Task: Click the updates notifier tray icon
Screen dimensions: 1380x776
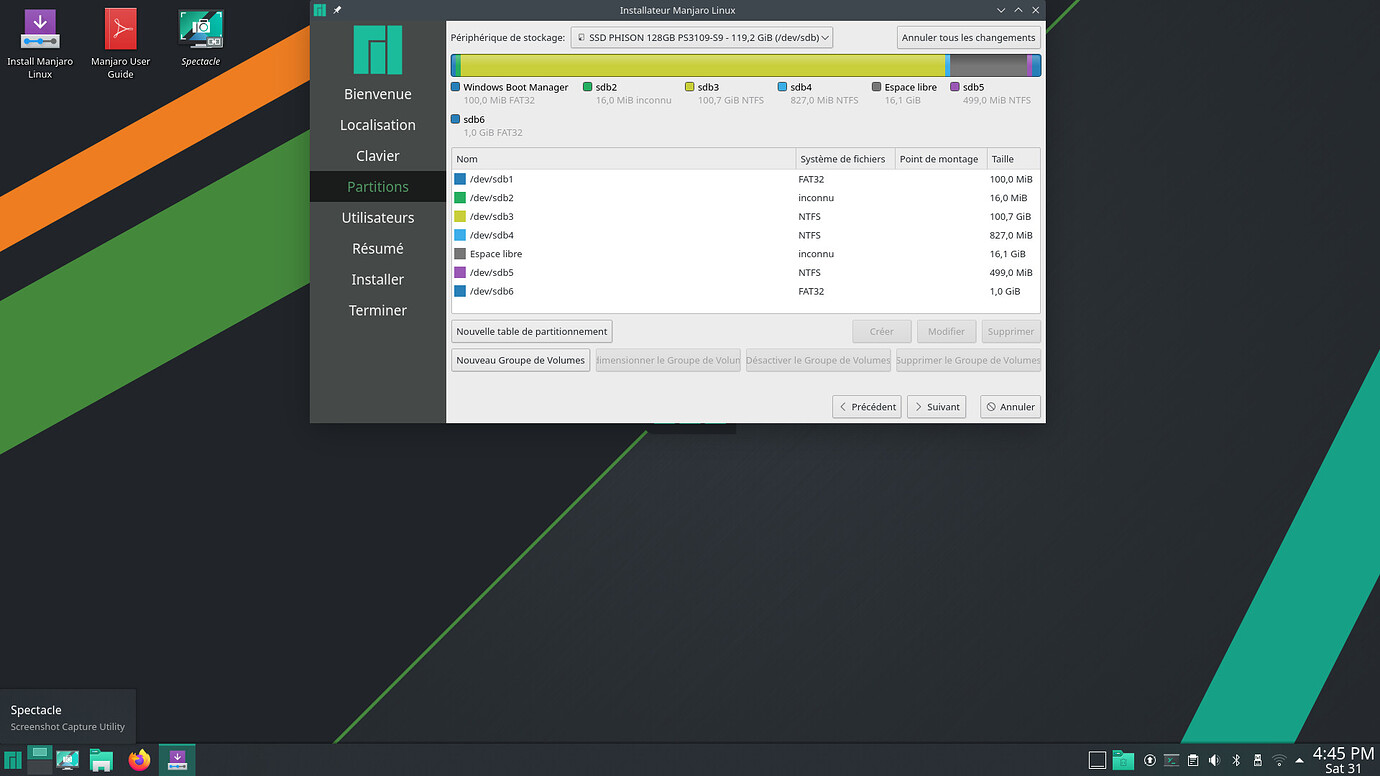Action: coord(1150,761)
